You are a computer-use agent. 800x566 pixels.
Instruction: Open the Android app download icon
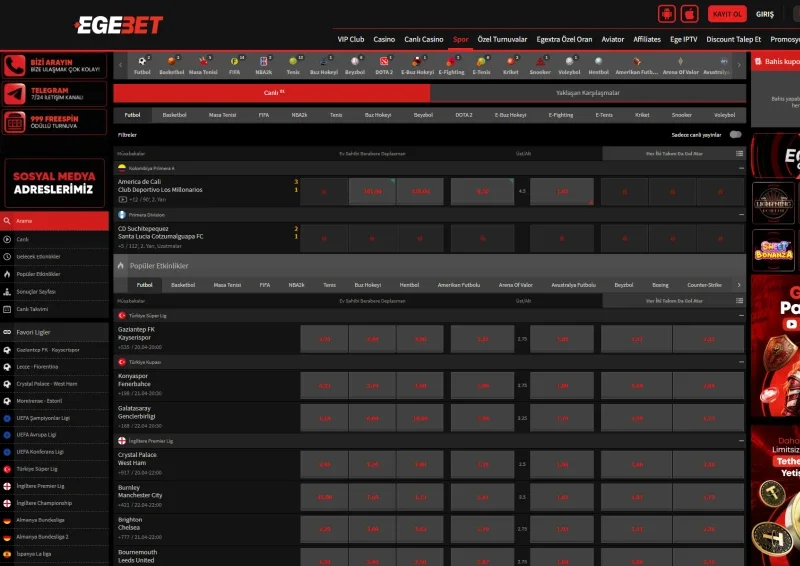tap(666, 14)
